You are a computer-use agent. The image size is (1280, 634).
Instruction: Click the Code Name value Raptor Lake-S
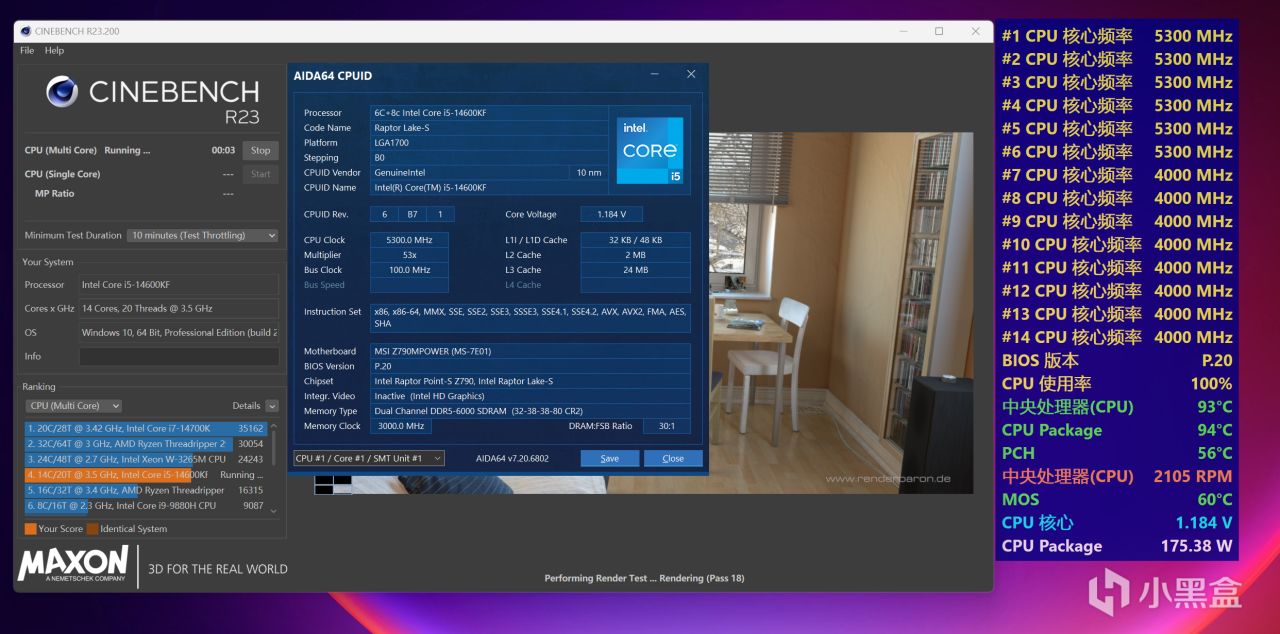click(x=489, y=128)
